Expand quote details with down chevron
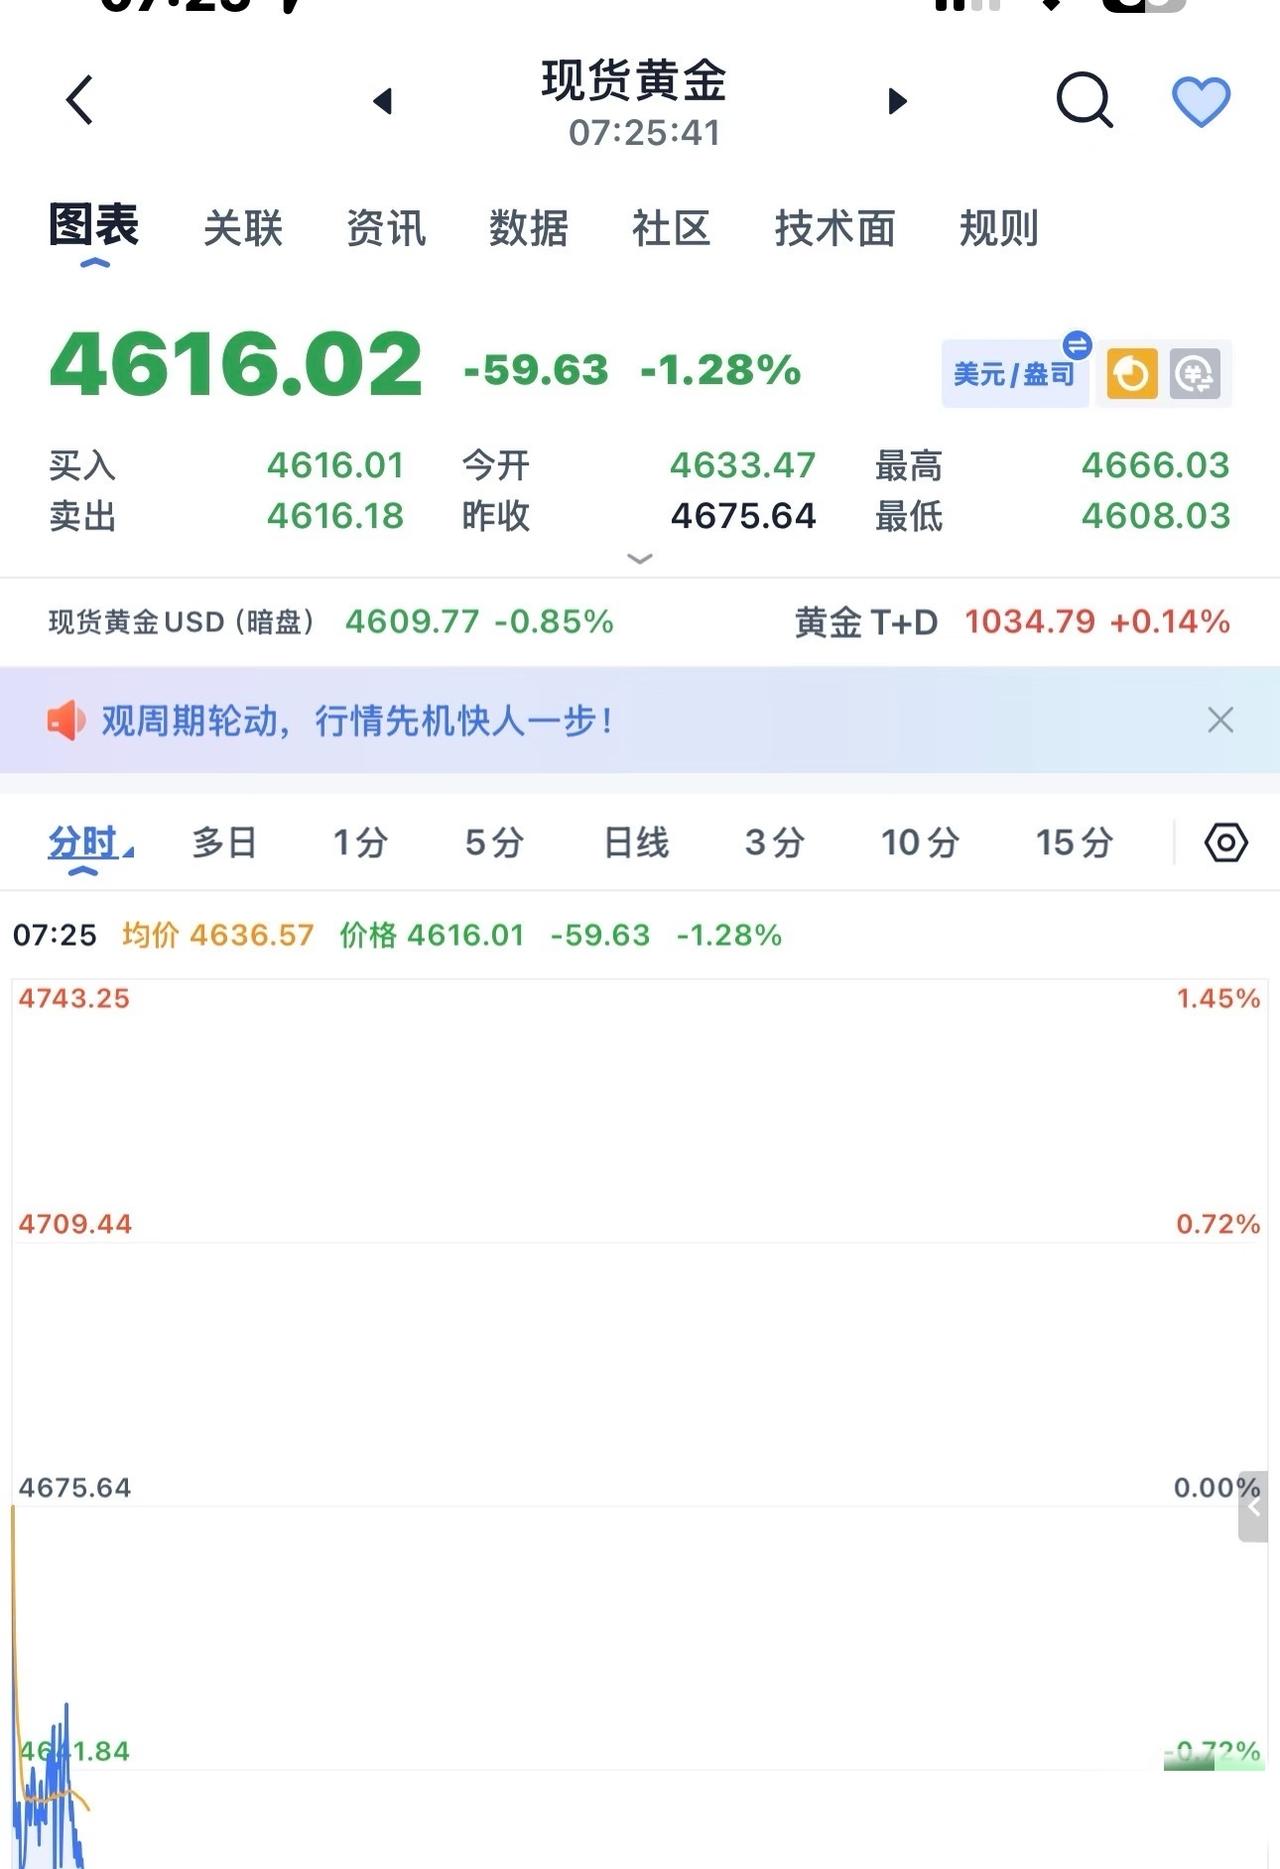The width and height of the screenshot is (1280, 1869). click(x=640, y=558)
